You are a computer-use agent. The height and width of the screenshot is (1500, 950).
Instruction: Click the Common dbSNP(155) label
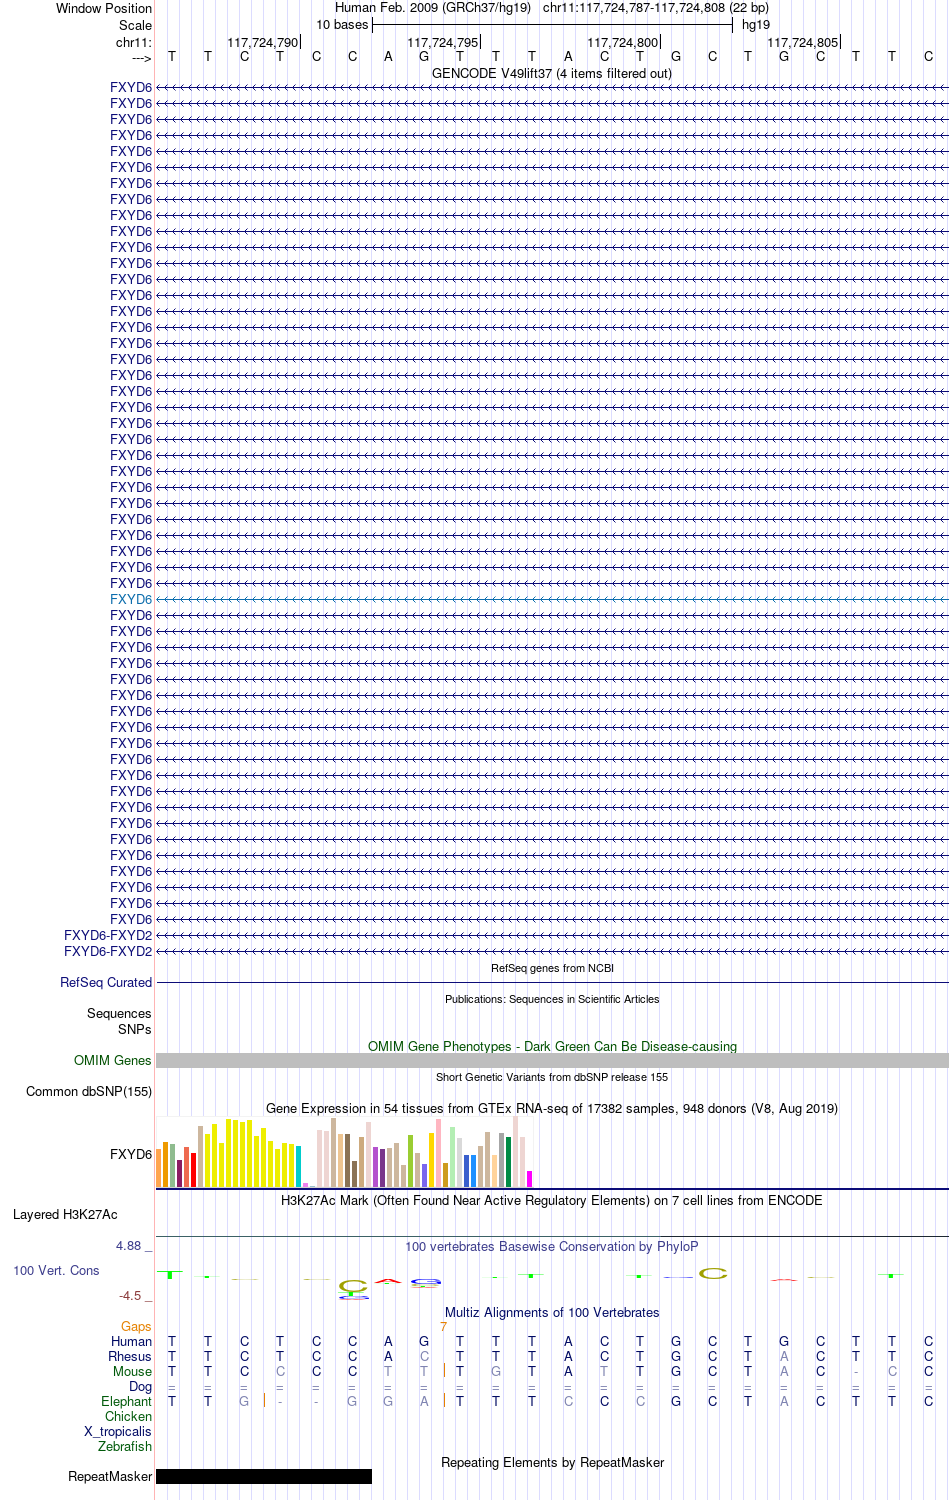click(89, 1091)
